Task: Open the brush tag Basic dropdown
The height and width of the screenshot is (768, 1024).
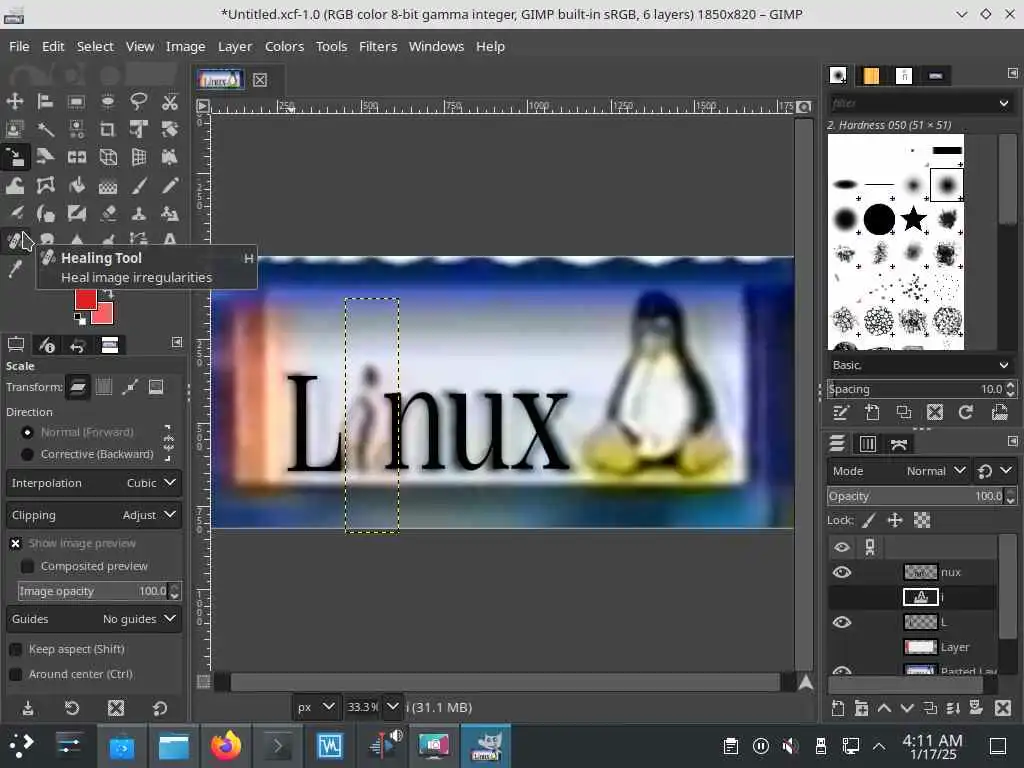Action: pyautogui.click(x=920, y=365)
